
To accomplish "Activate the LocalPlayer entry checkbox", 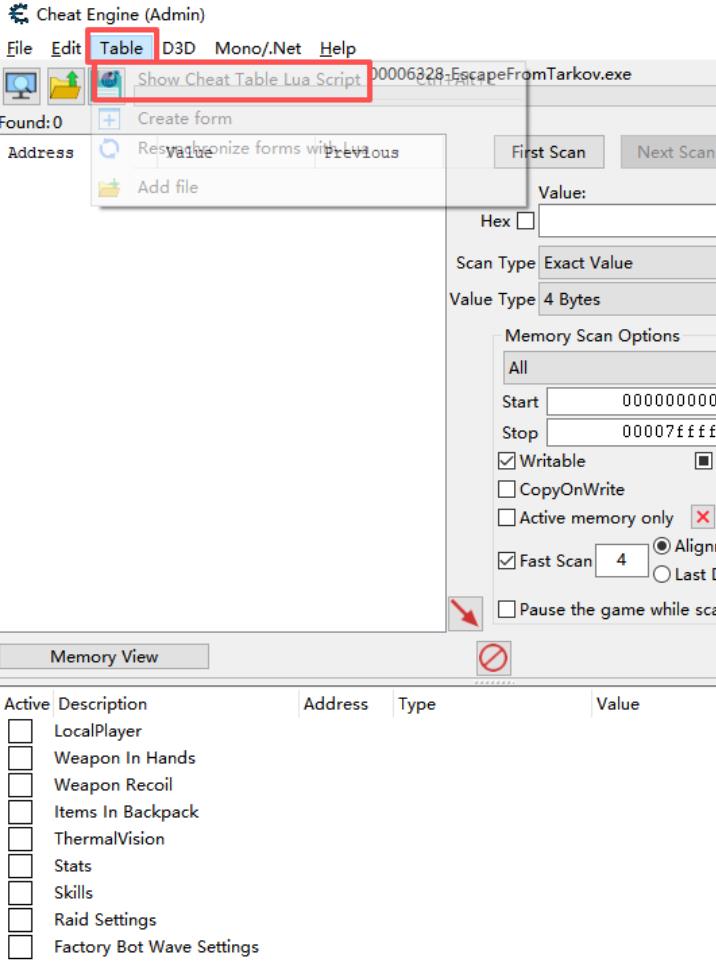I will 20,731.
